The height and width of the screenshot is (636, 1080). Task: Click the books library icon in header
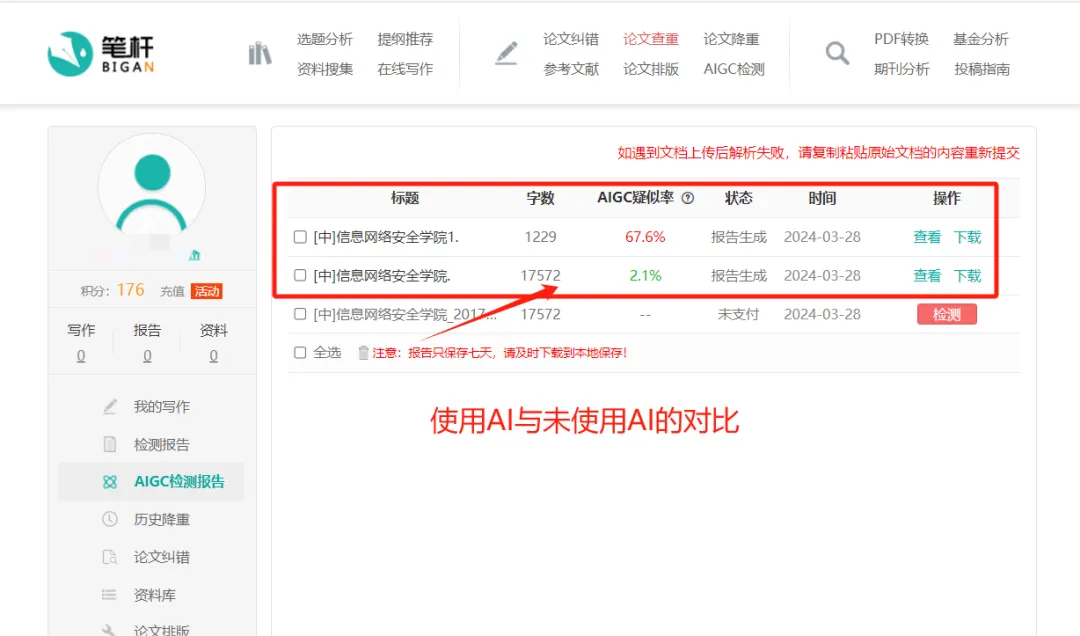[x=260, y=53]
